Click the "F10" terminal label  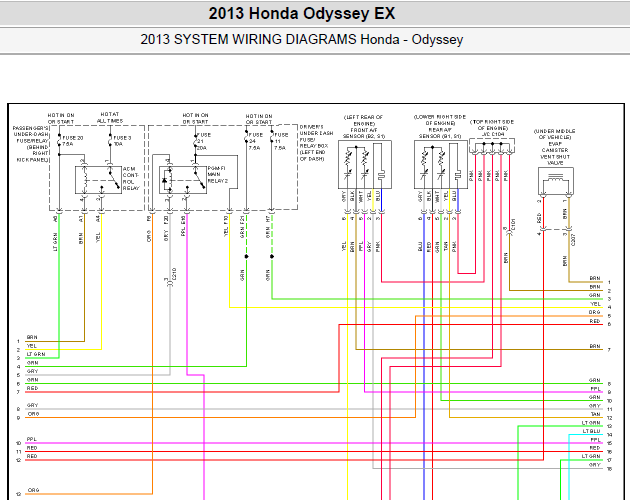225,220
